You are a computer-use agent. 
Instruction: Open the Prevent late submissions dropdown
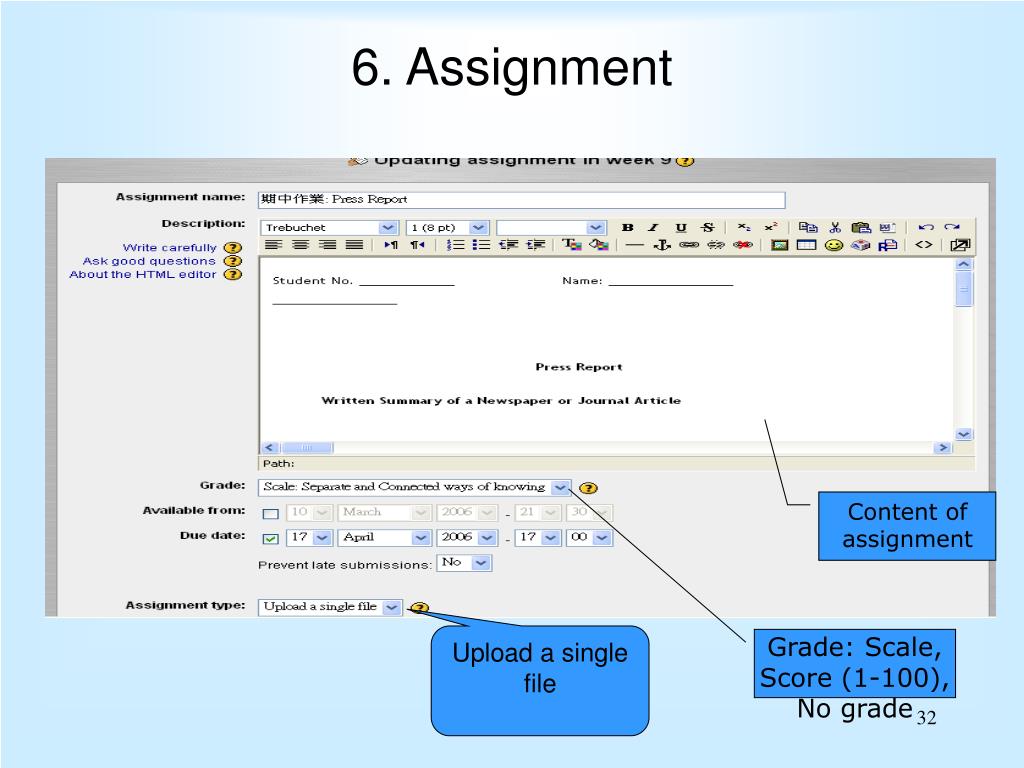point(464,563)
